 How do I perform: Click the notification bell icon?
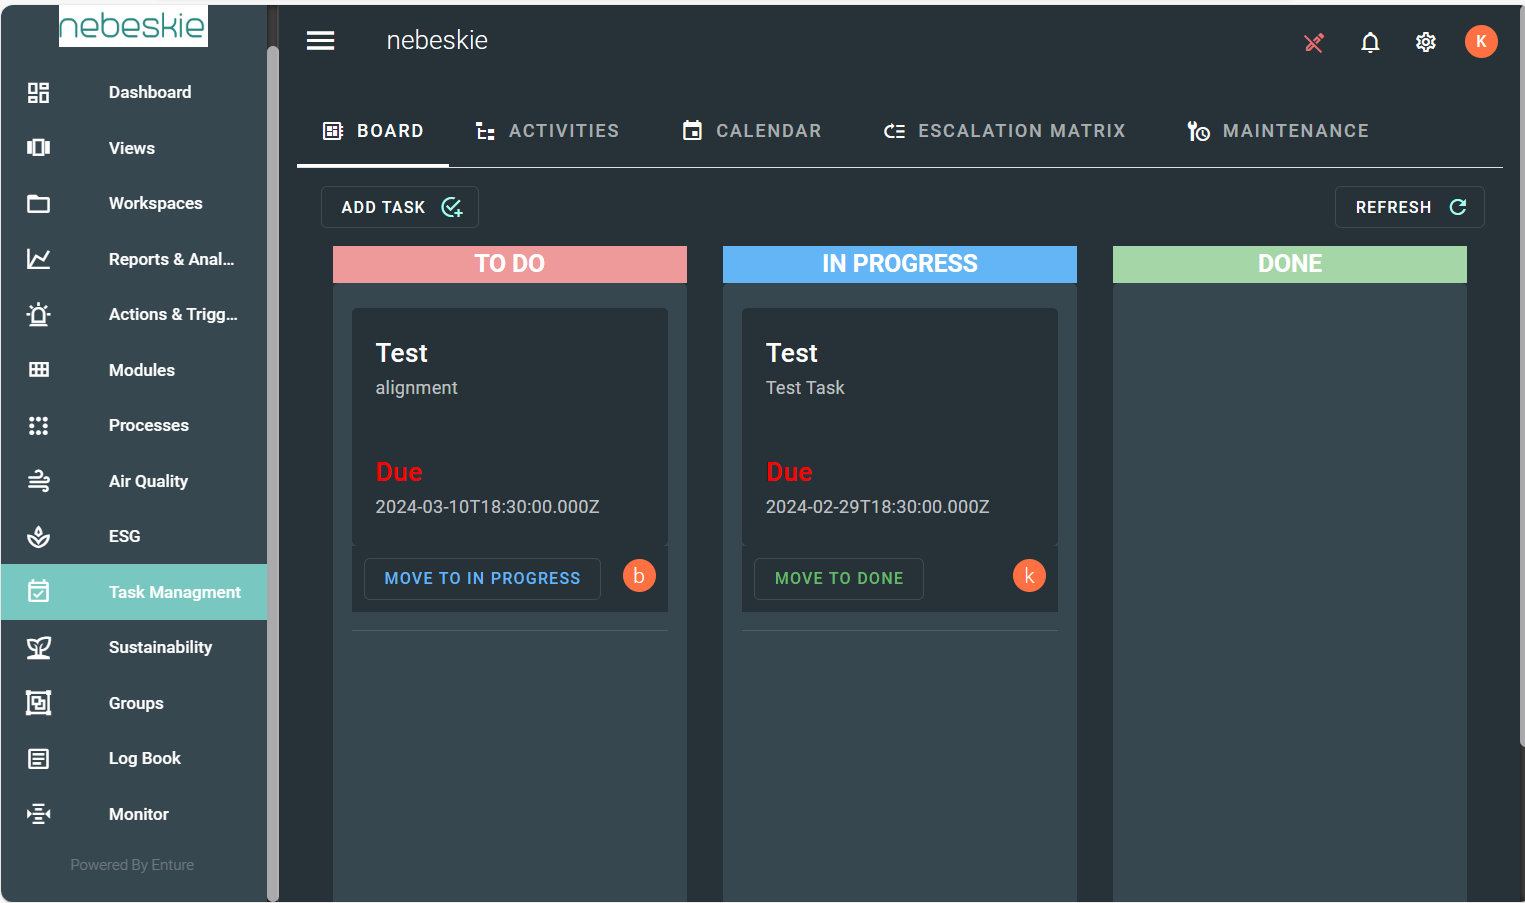tap(1370, 42)
